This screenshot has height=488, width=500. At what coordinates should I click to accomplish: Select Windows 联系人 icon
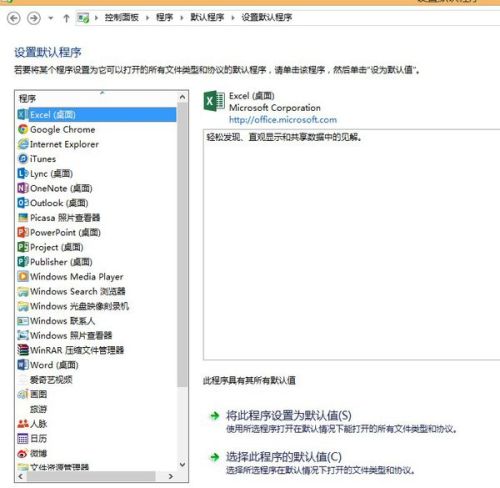click(23, 321)
